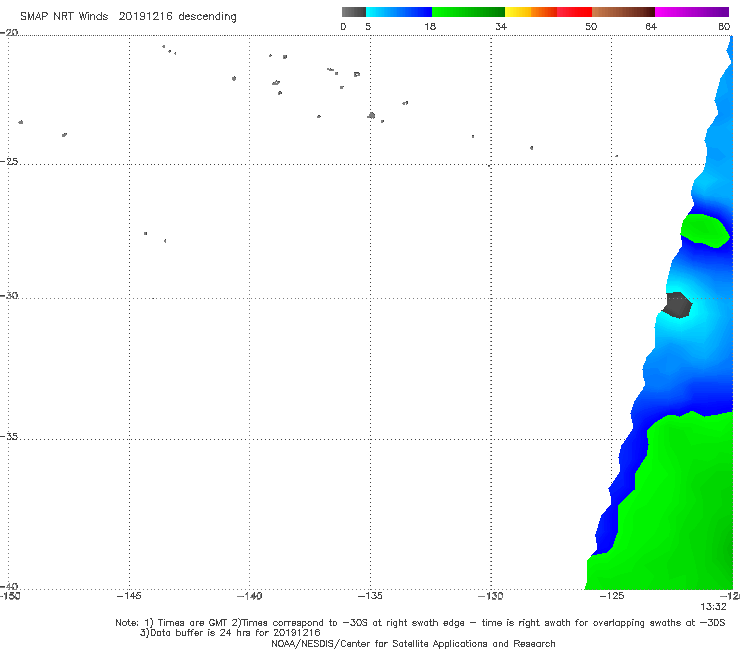Click the longitude axis label '-125'
This screenshot has height=650, width=740.
click(612, 596)
